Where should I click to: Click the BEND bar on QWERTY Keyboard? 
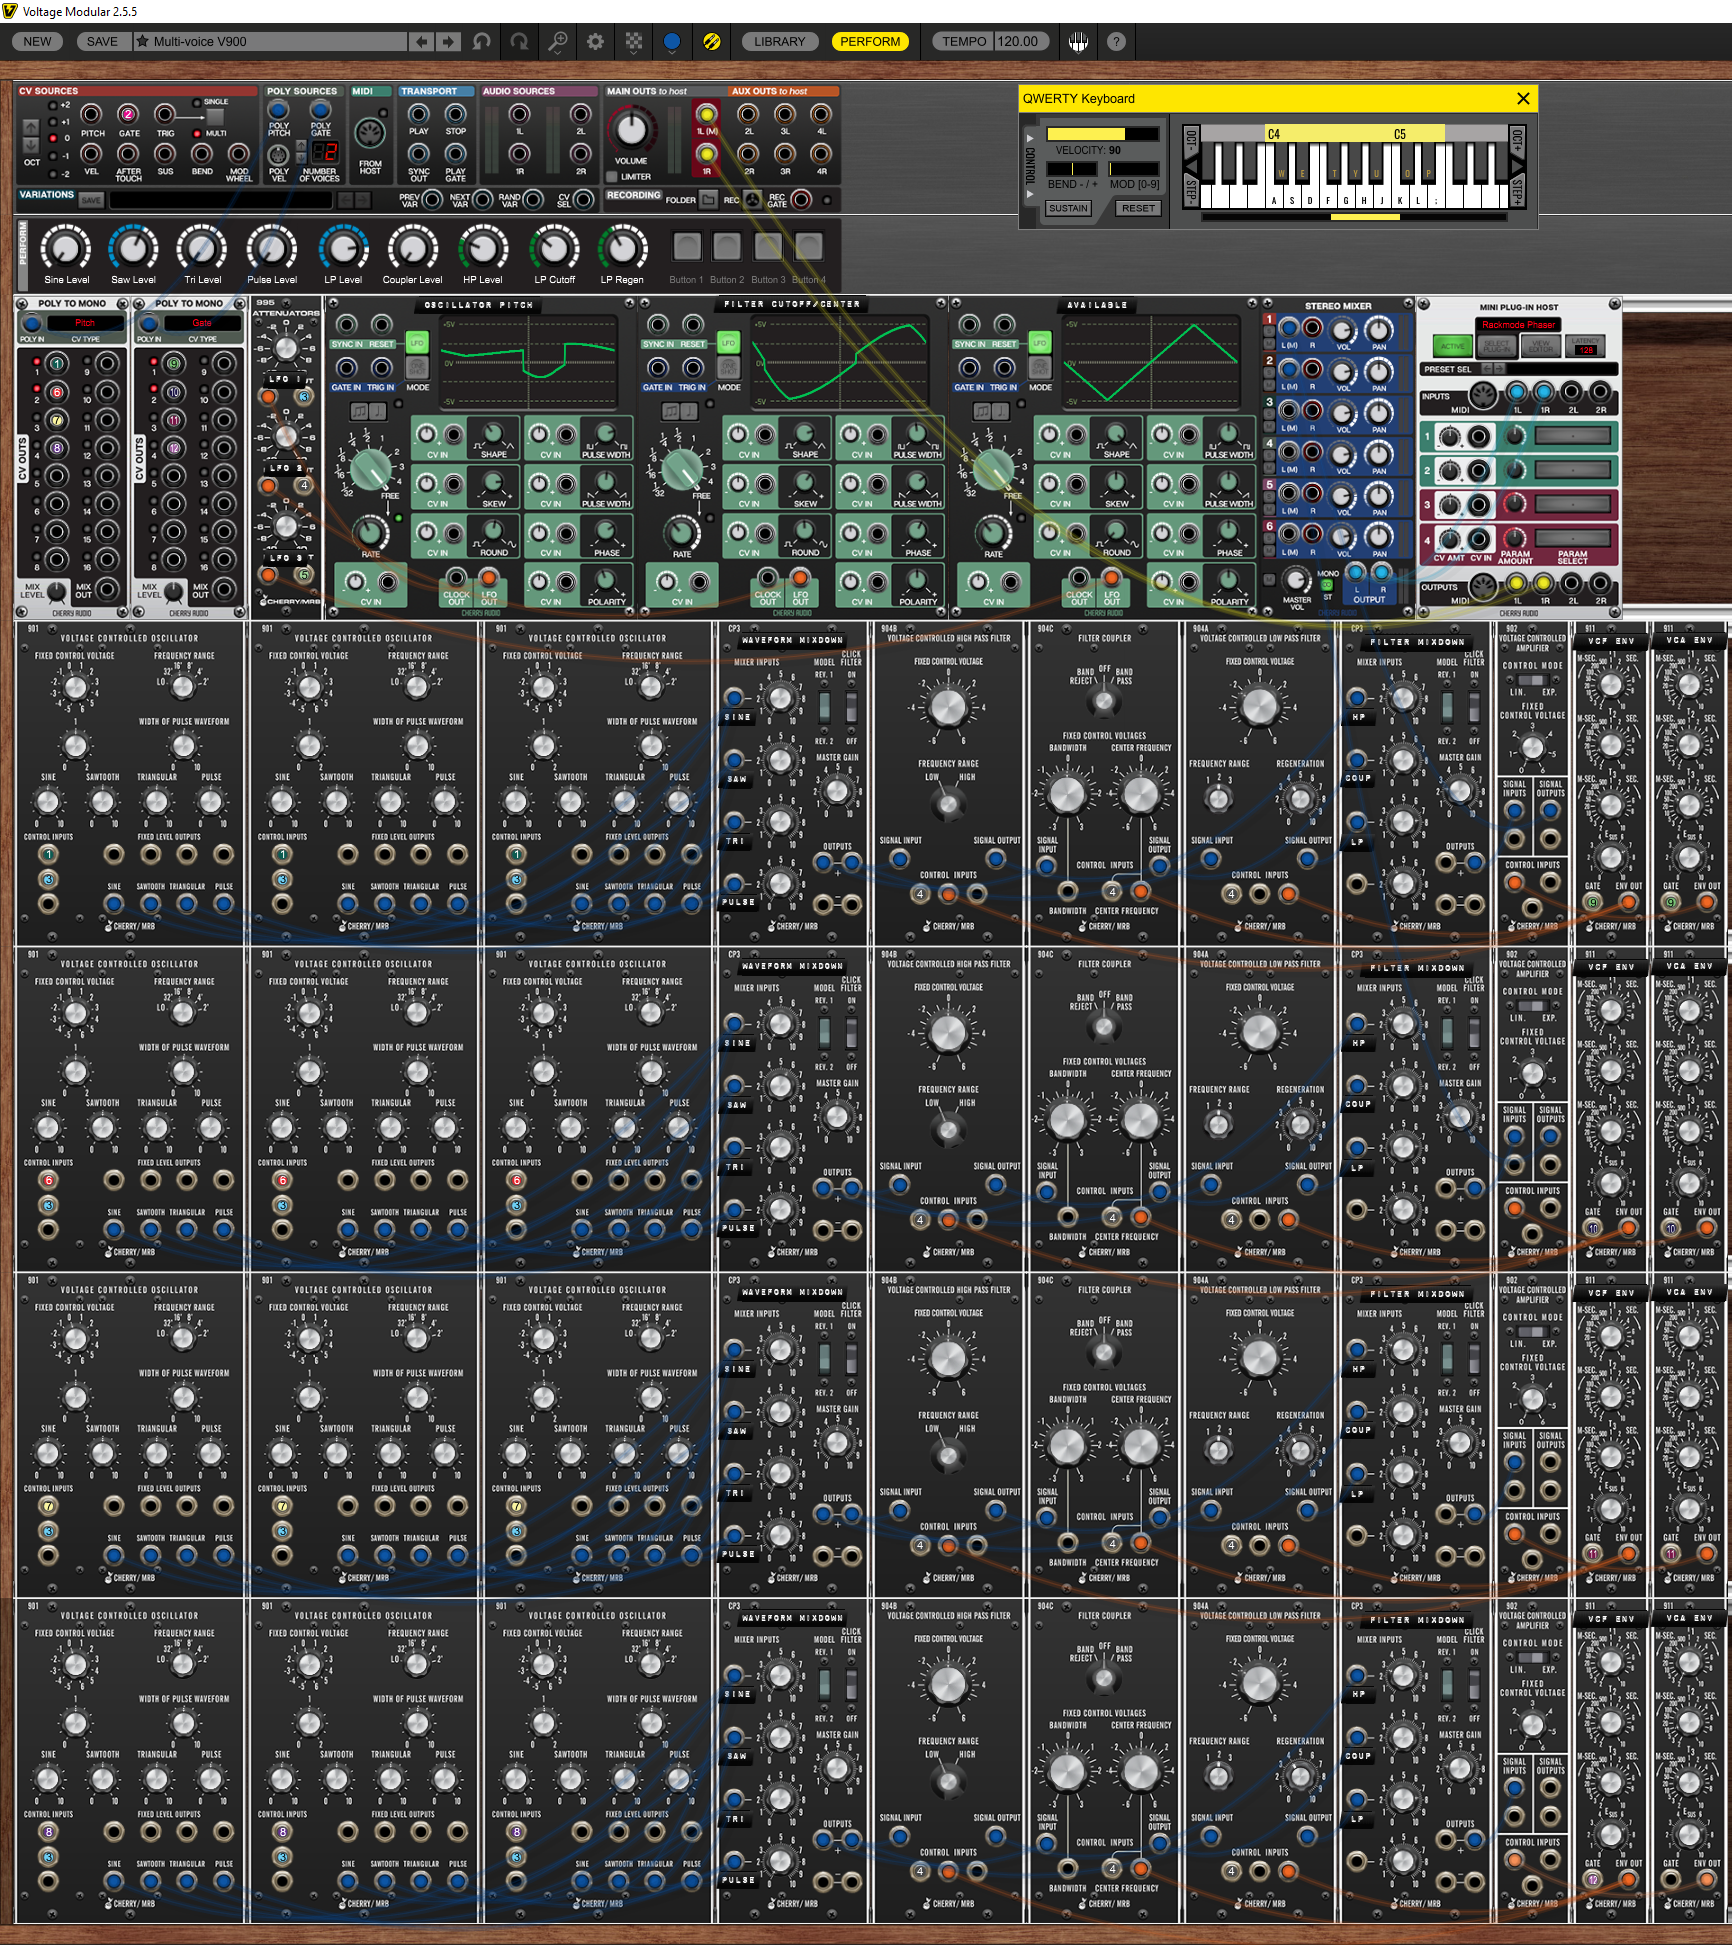(x=1073, y=169)
